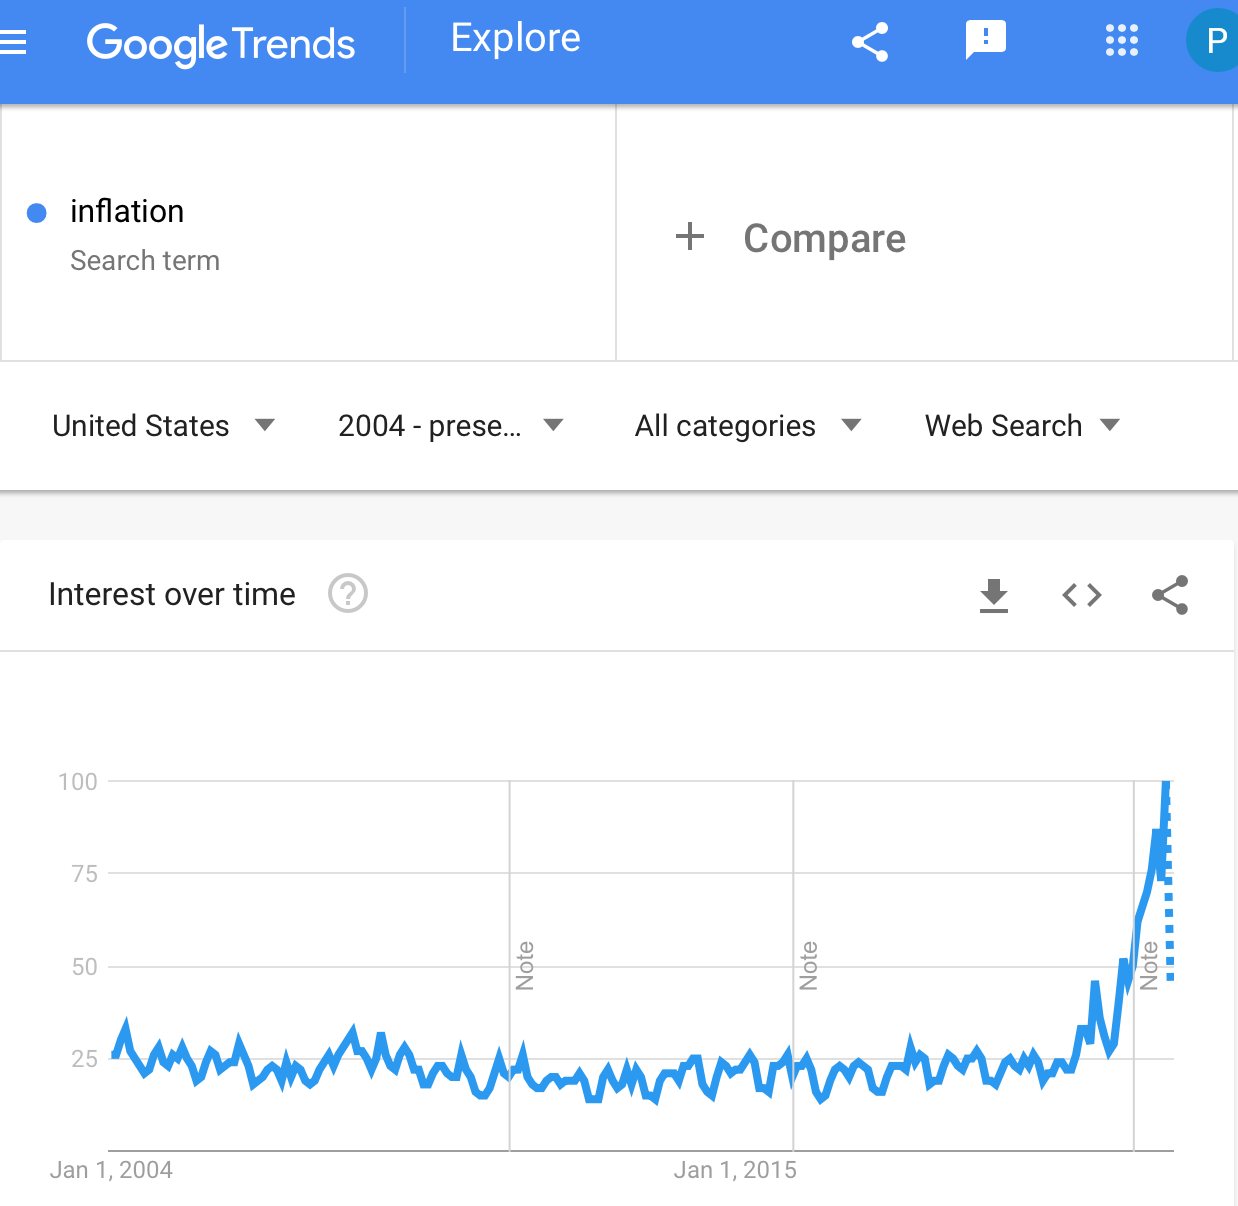Screen dimensions: 1238x1206
Task: Click the Note marker near 2015
Action: [x=809, y=966]
